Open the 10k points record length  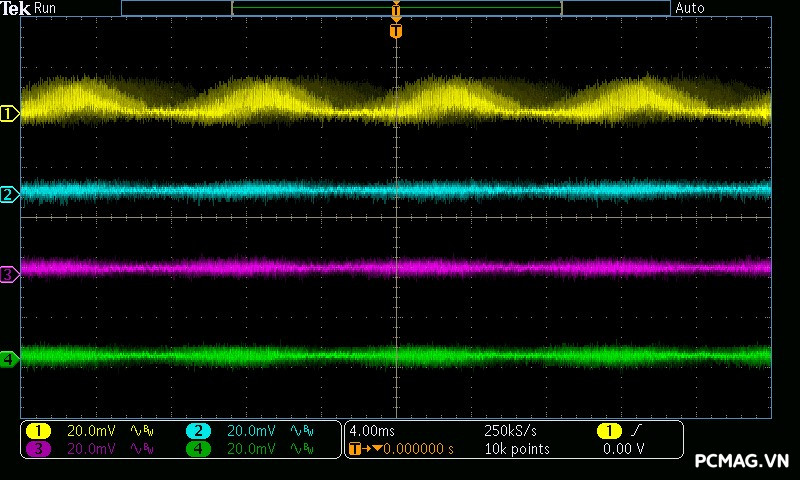coord(516,449)
